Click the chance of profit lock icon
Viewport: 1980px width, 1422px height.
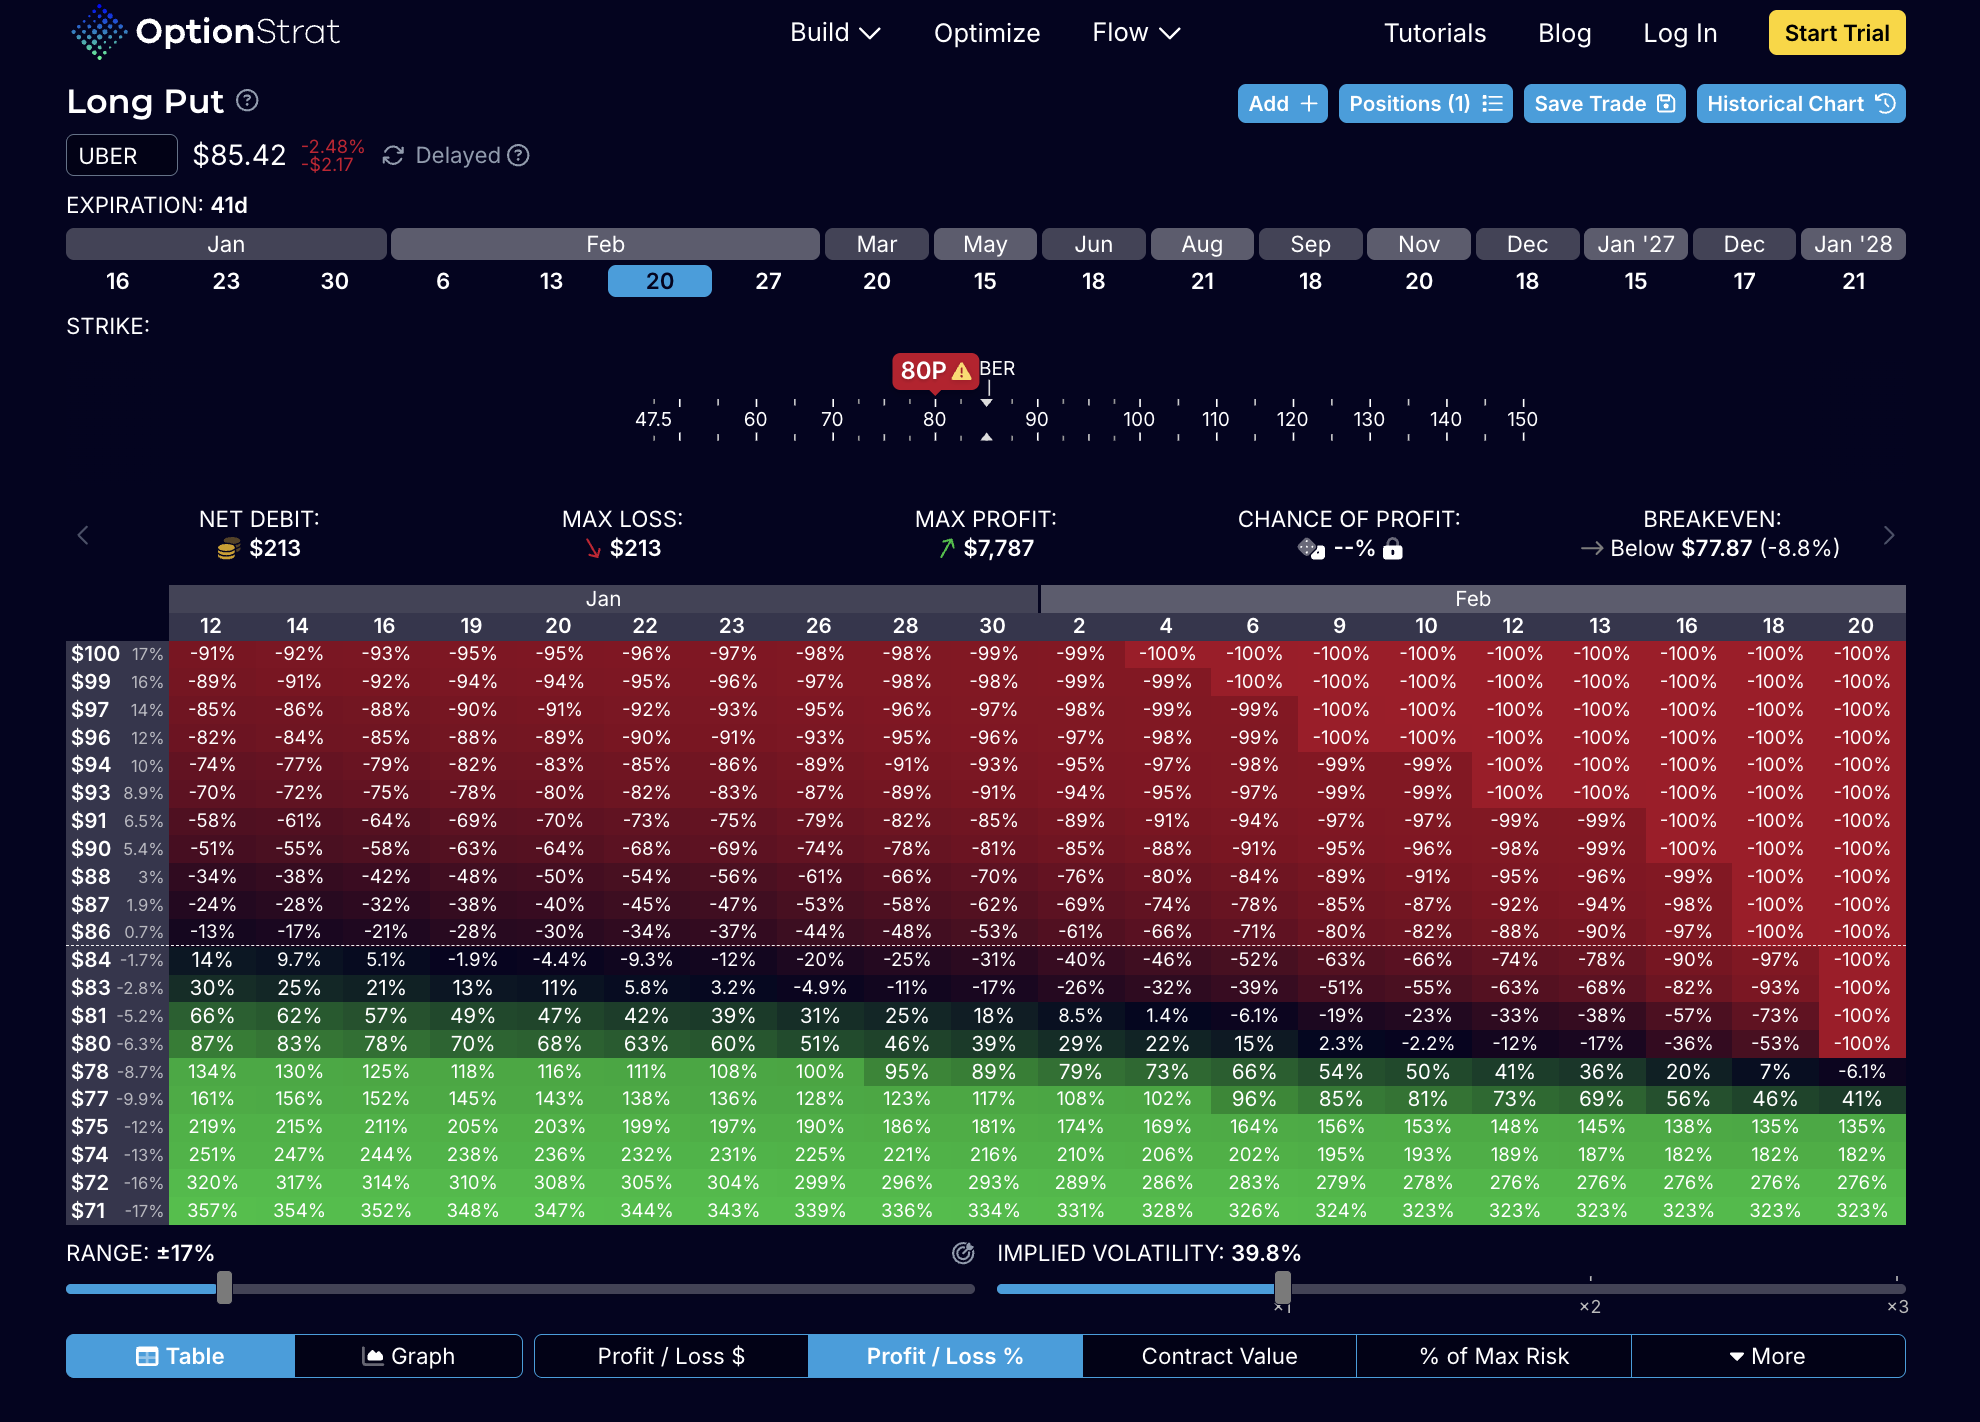[1393, 549]
